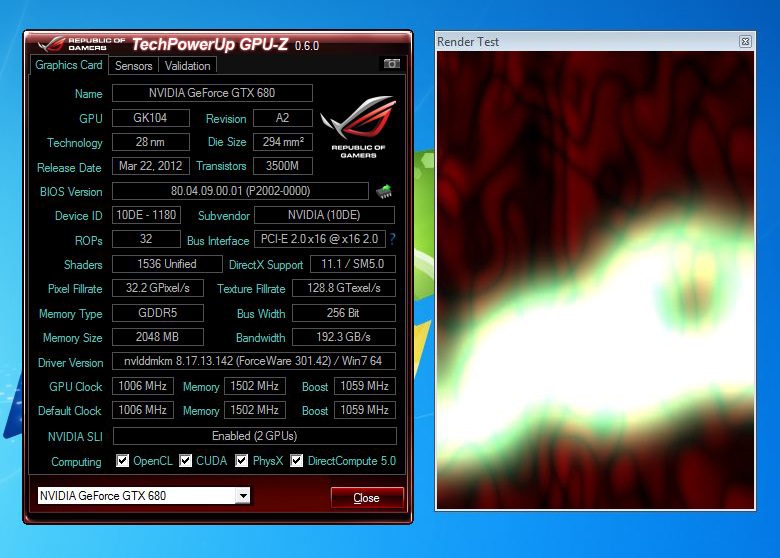
Task: Click the NVIDIA SLI field Enabled (2 GPUs)
Action: tap(255, 436)
